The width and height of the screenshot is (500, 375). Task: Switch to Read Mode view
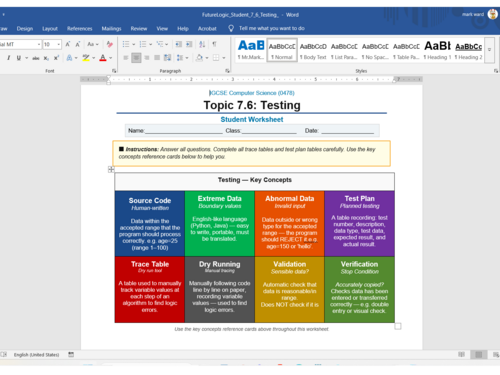[462, 354]
